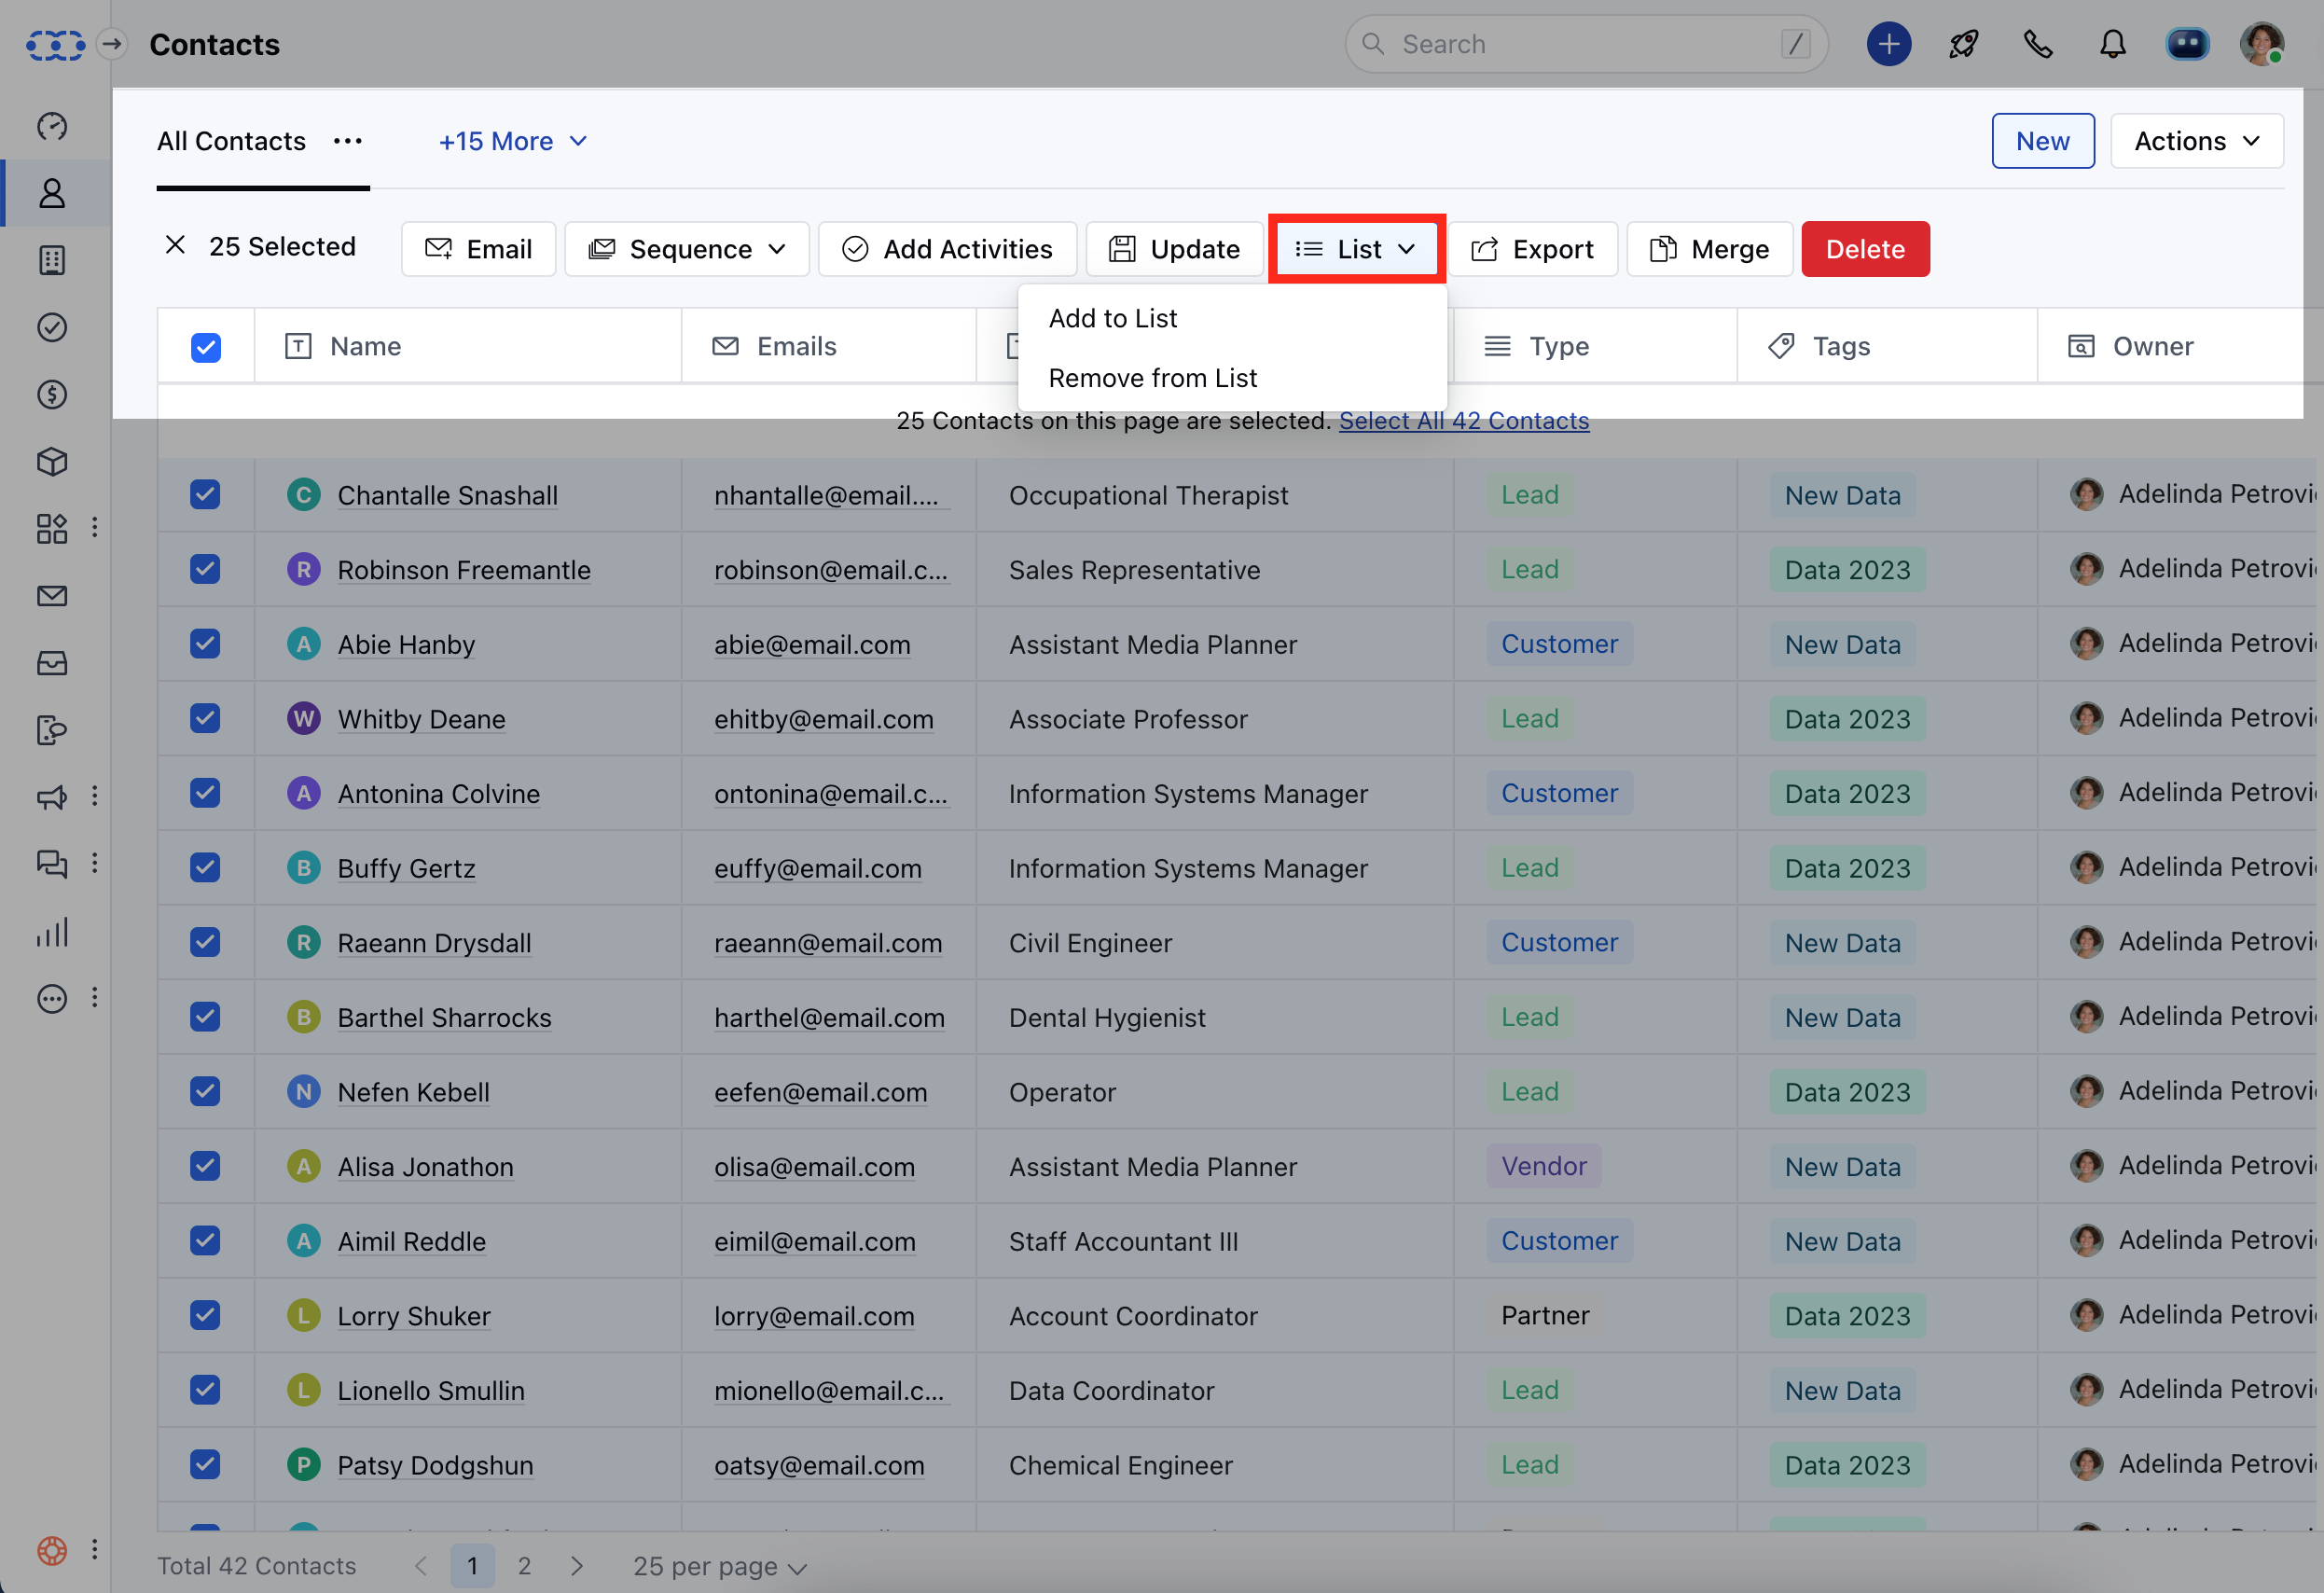Open the Campaigns megaphone icon in sidebar
The image size is (2324, 1593).
click(52, 797)
